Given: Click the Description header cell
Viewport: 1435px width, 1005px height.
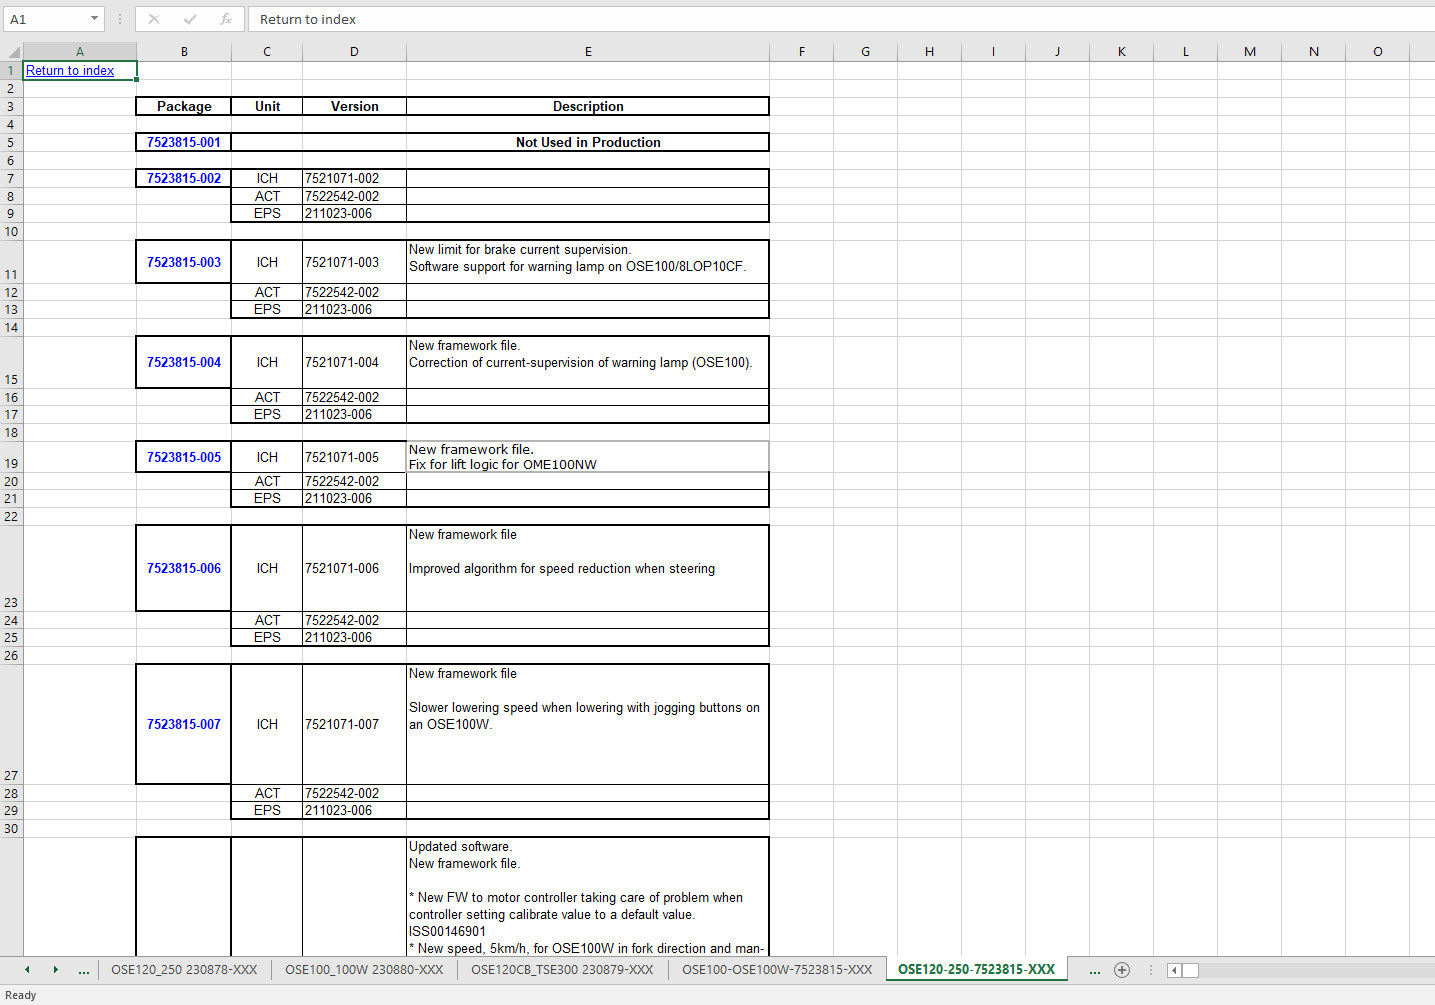Looking at the screenshot, I should click(x=588, y=107).
